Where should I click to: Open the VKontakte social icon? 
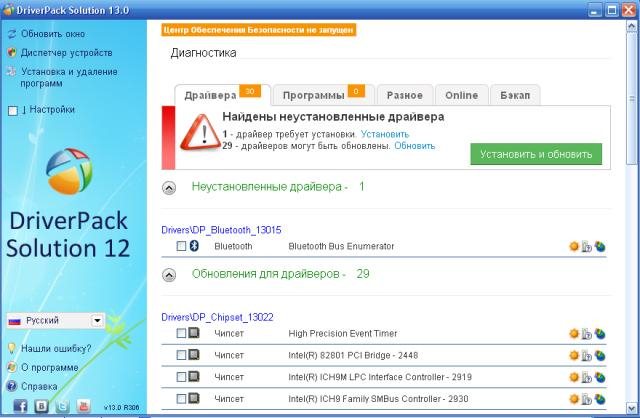pos(40,407)
